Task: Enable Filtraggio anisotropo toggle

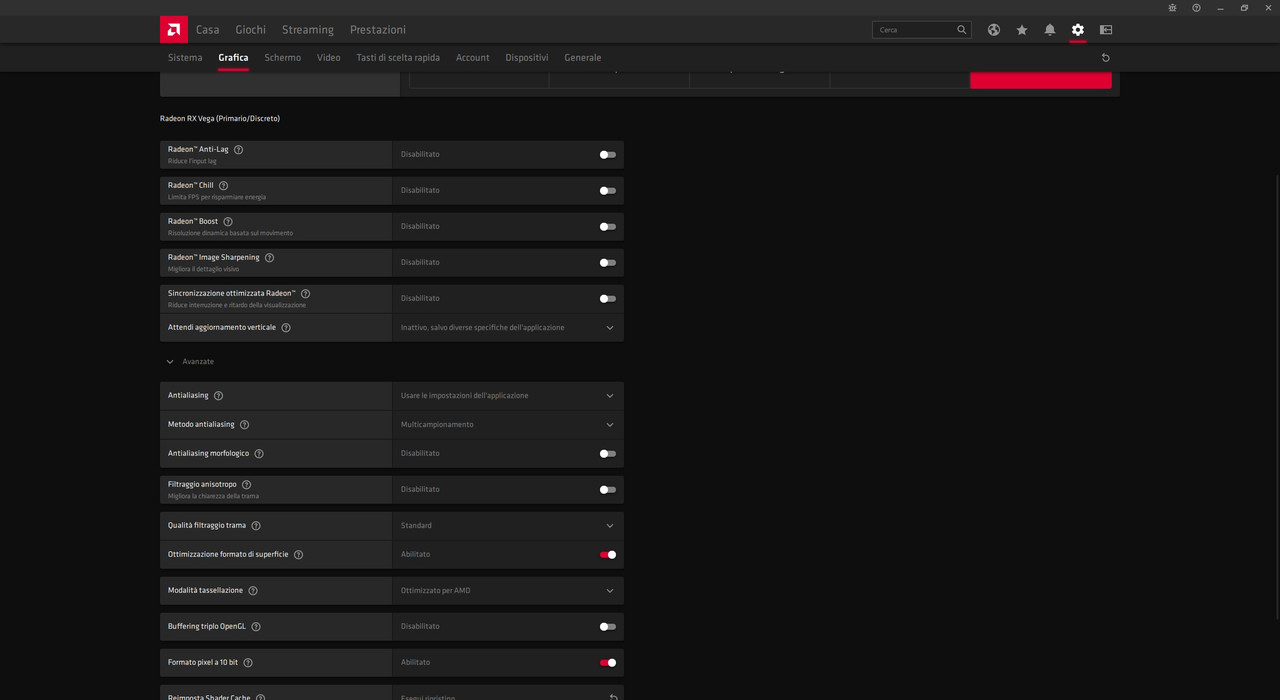Action: (608, 490)
